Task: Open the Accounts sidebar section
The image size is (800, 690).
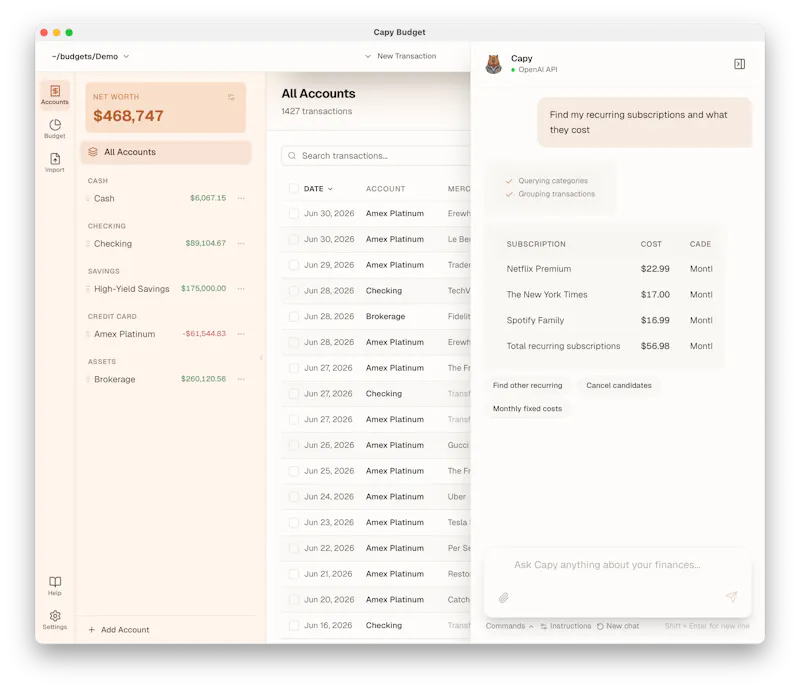Action: 55,94
